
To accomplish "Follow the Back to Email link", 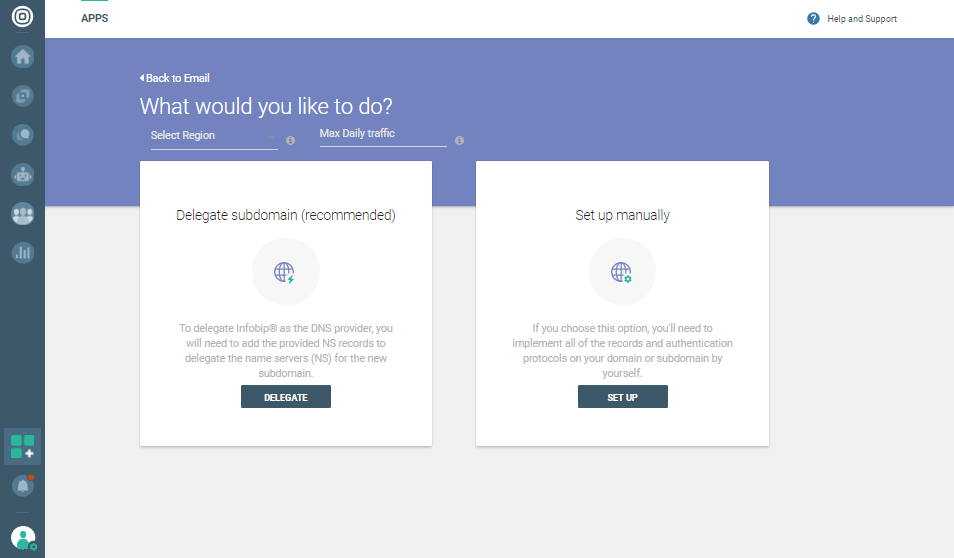I will click(175, 78).
